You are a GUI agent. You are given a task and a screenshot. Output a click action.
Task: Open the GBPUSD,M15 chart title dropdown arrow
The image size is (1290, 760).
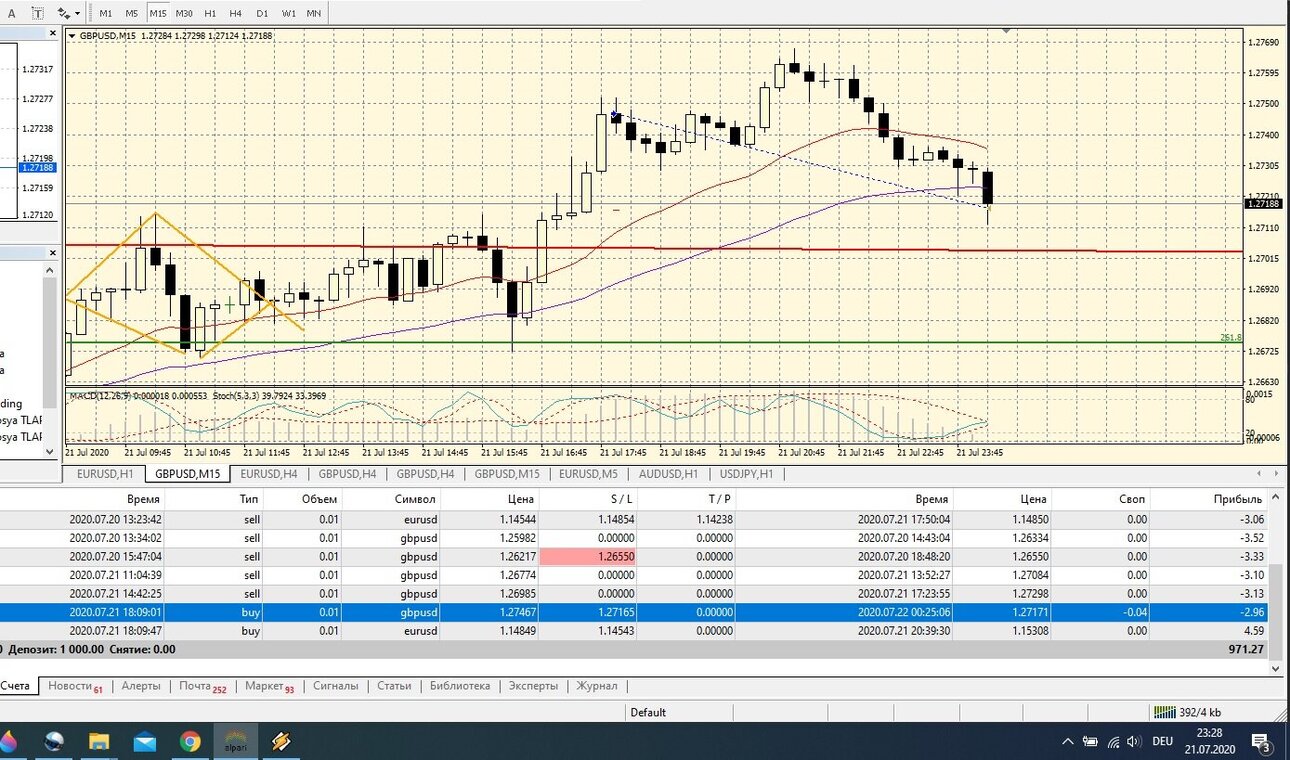click(72, 36)
